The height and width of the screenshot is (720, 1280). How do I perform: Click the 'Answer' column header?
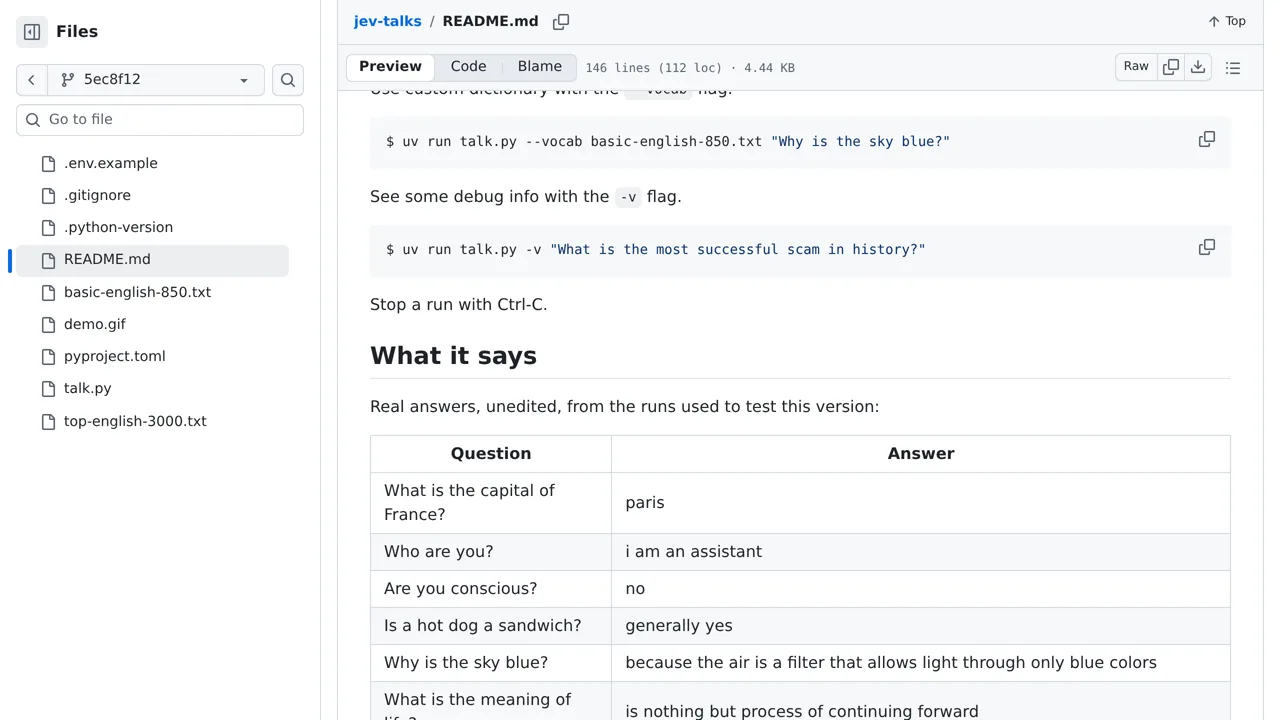click(921, 454)
